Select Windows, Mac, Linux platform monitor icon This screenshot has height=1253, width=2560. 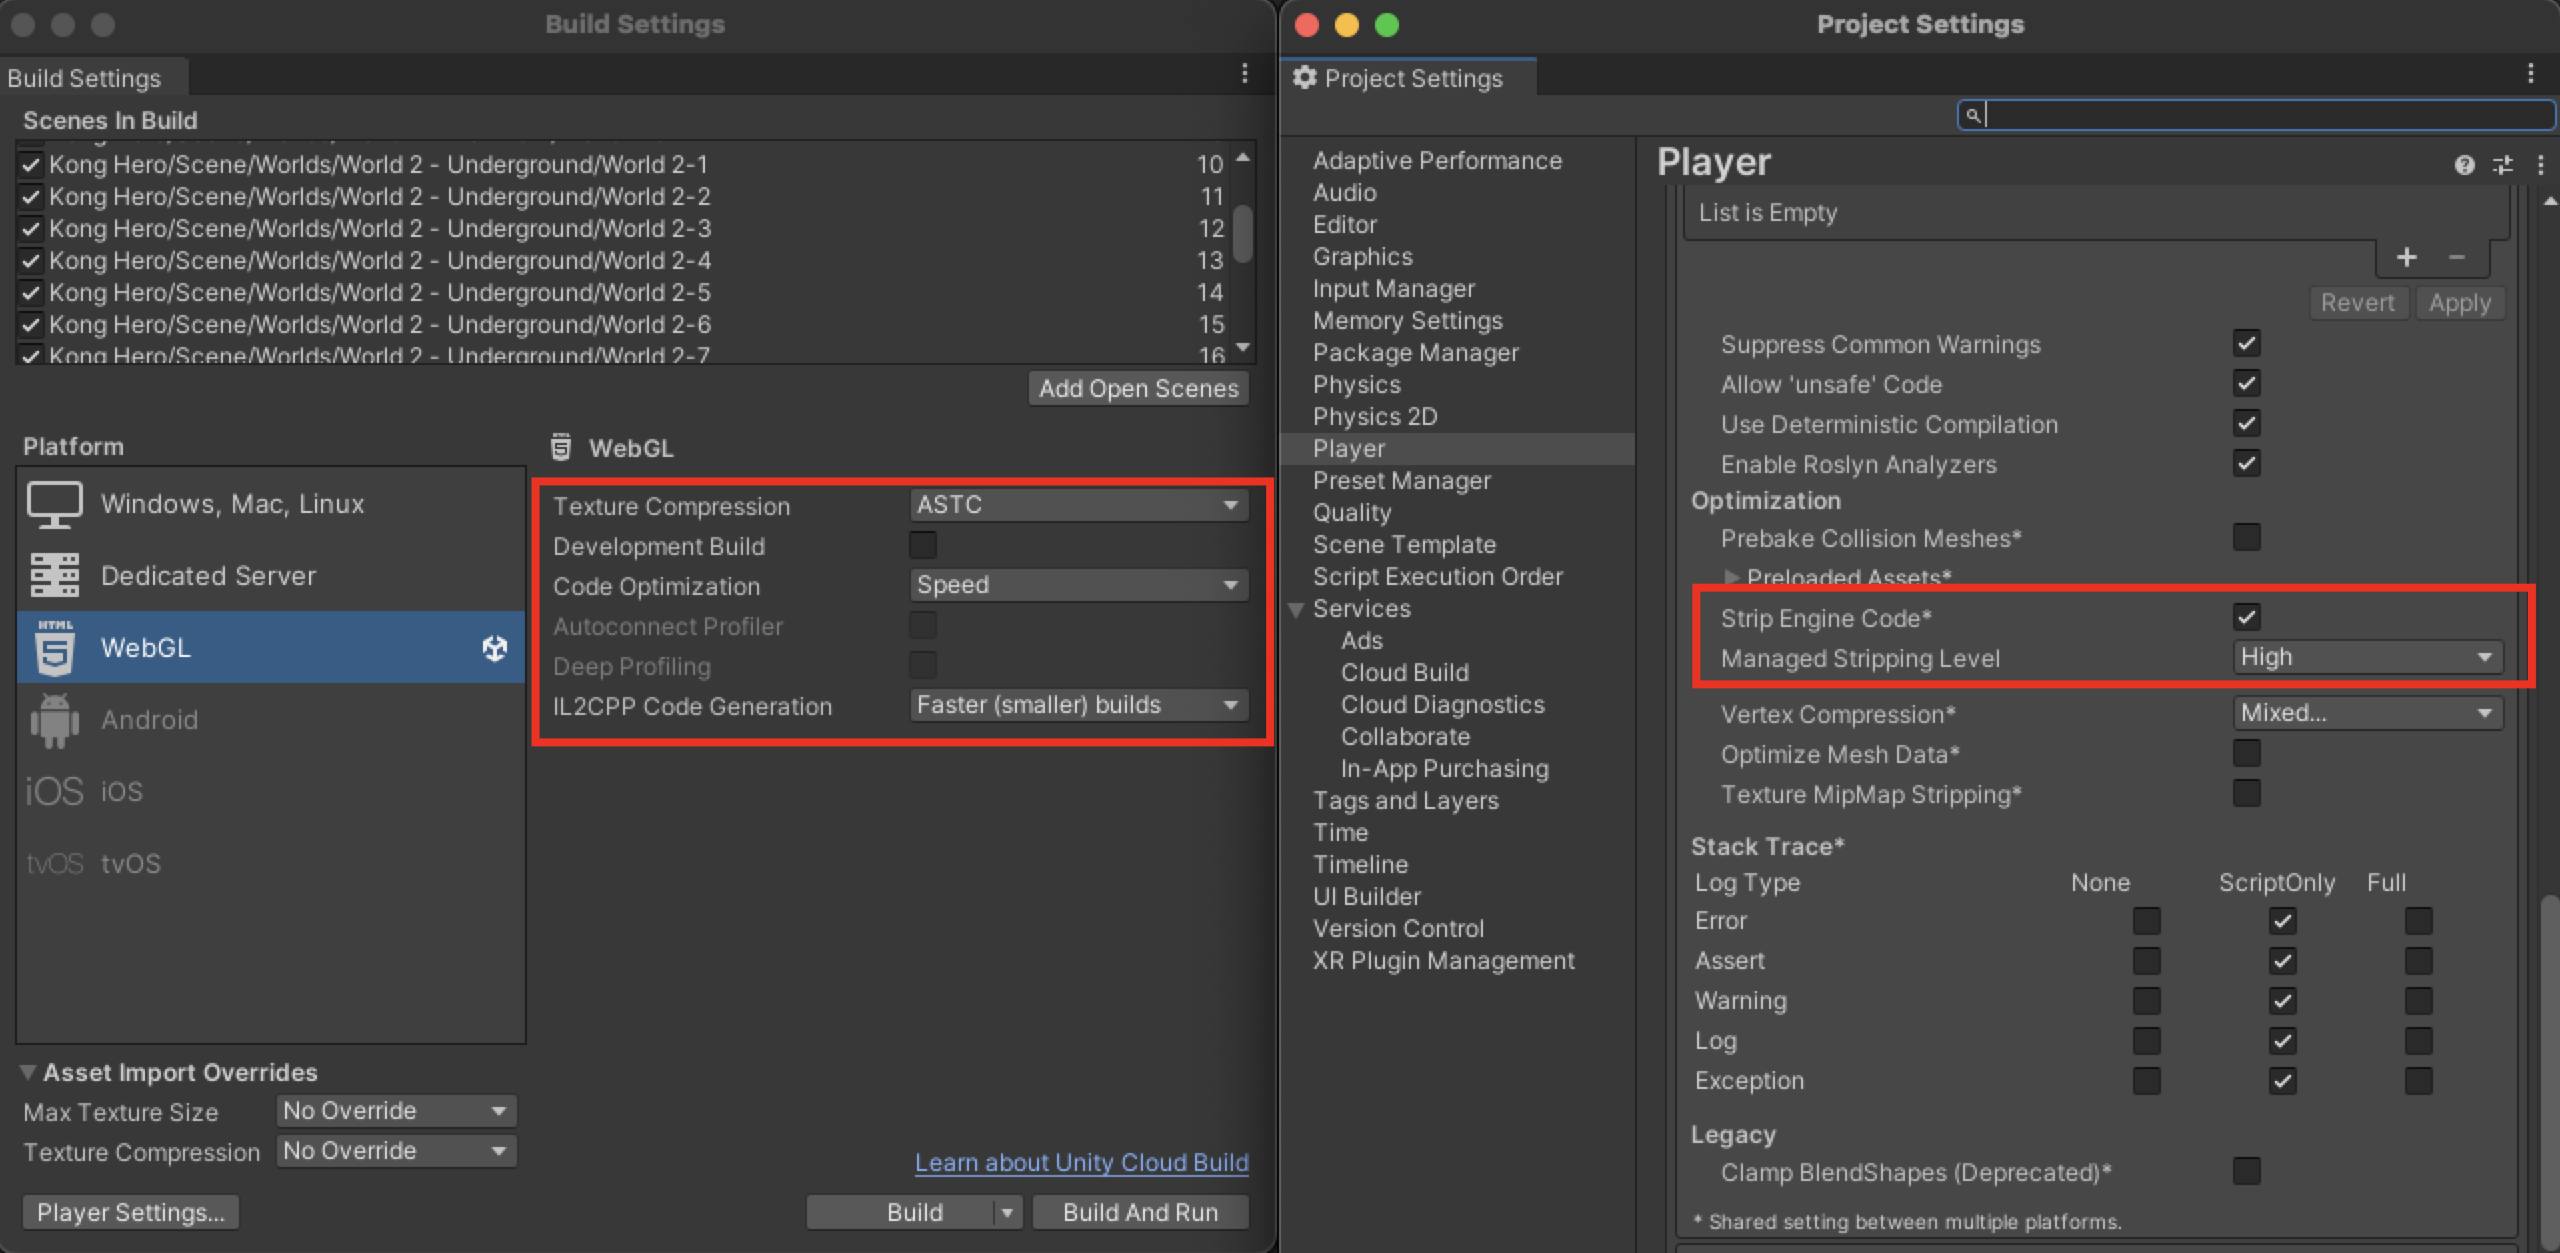54,504
